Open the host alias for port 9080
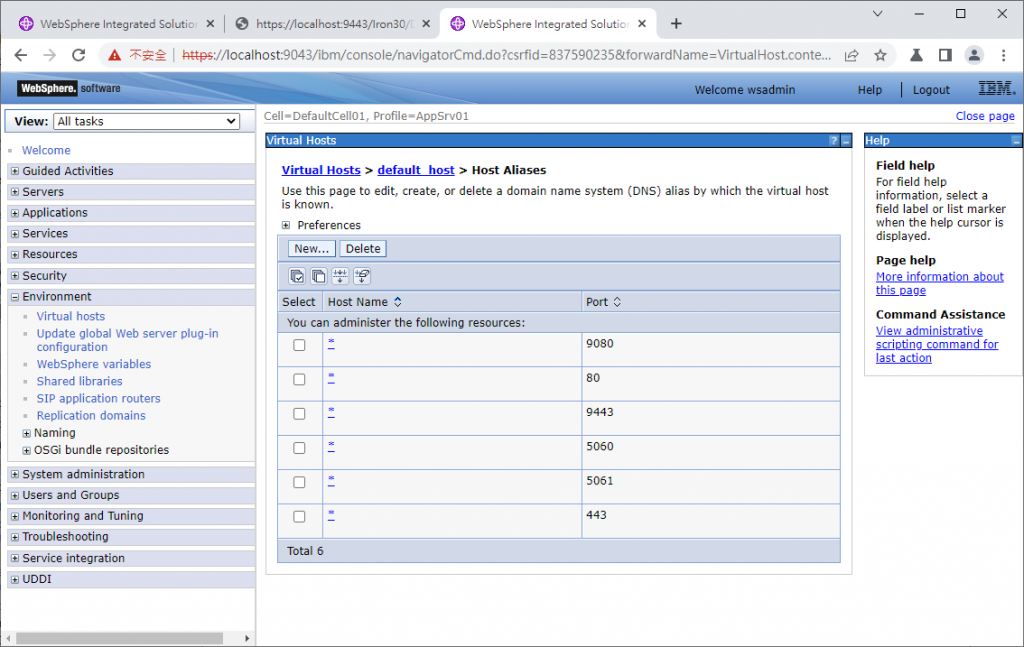 point(331,343)
